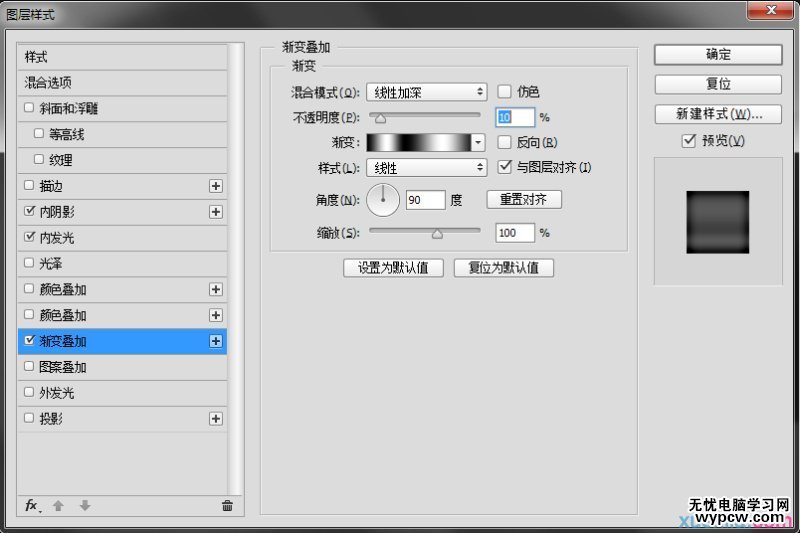Click the effects list vertical scrollbar

pos(235,269)
